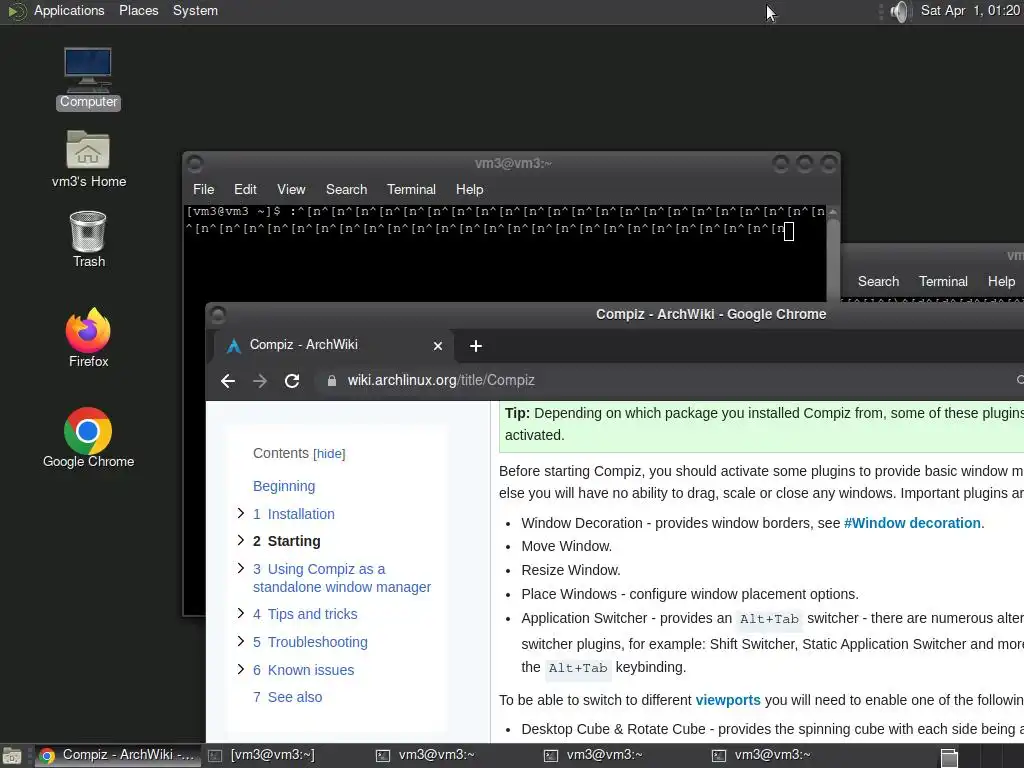Open the terminal File menu
The width and height of the screenshot is (1024, 768).
(203, 189)
